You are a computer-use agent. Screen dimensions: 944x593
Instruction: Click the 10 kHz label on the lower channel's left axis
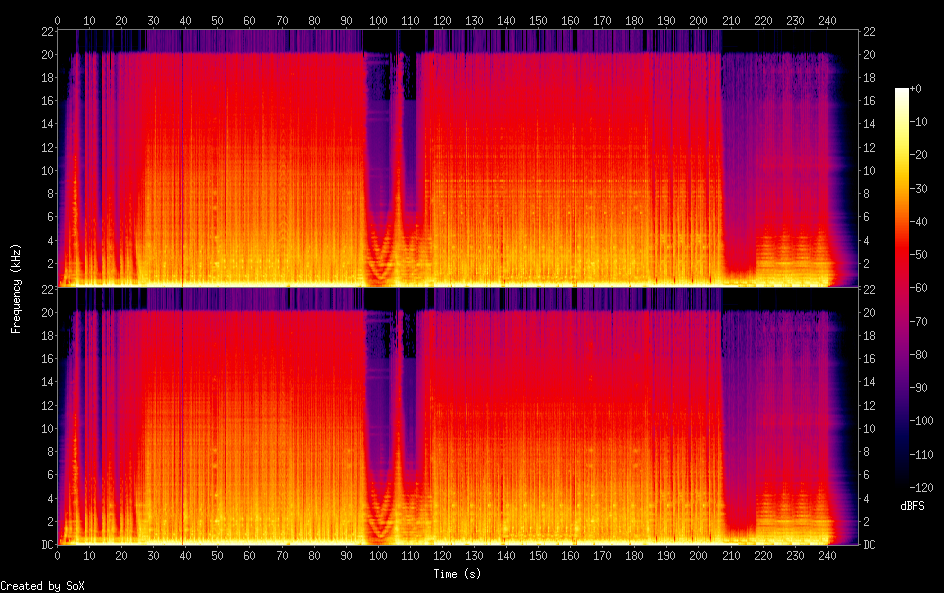(47, 428)
